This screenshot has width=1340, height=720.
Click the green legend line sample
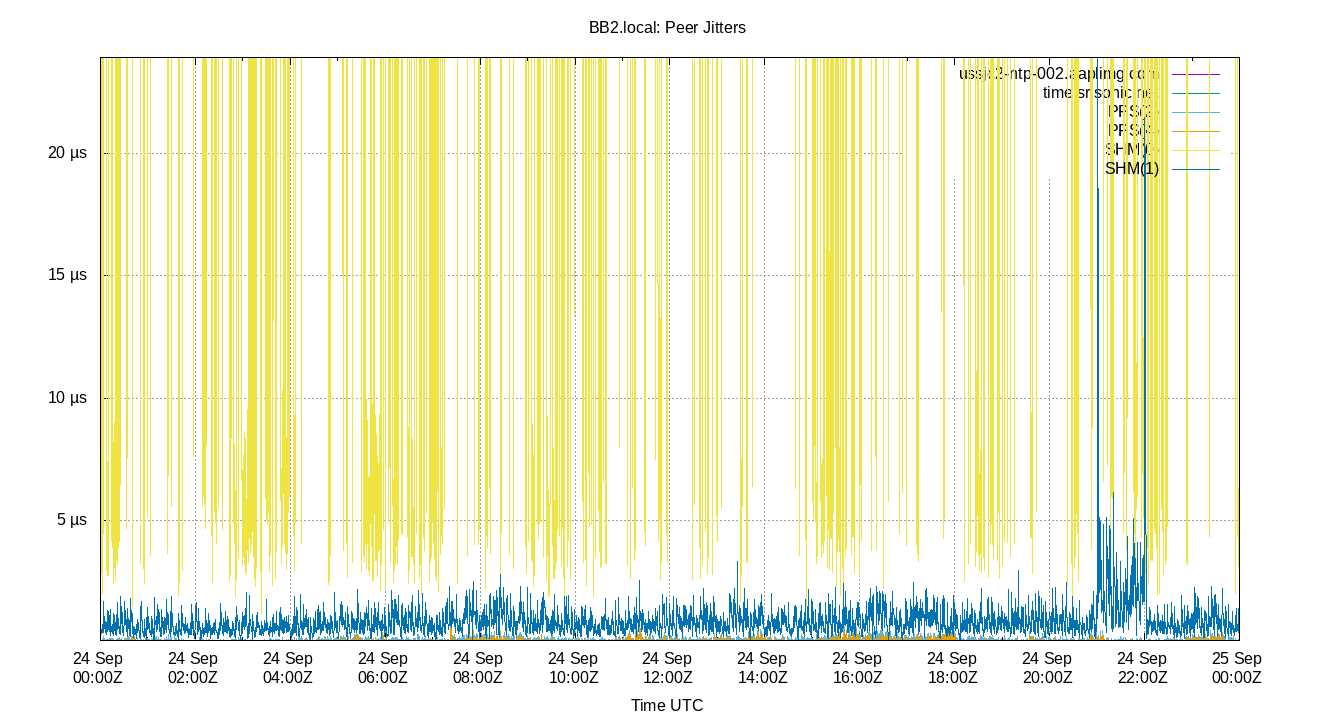pos(1195,93)
